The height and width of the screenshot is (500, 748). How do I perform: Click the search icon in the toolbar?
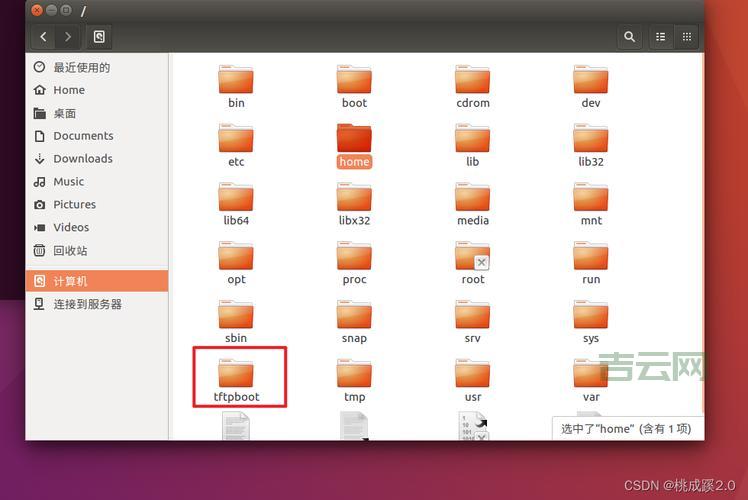(x=629, y=37)
